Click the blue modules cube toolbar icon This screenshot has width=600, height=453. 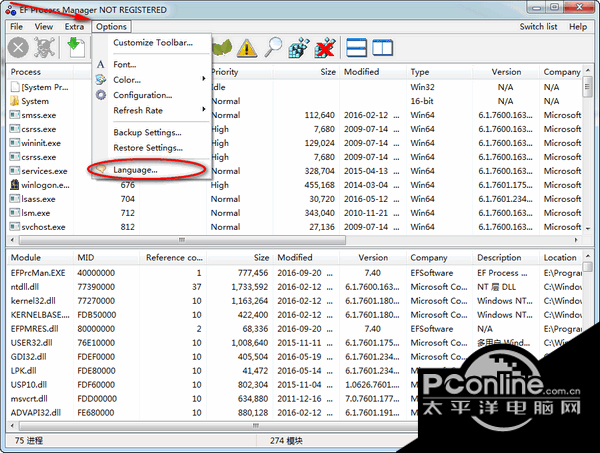(x=299, y=48)
